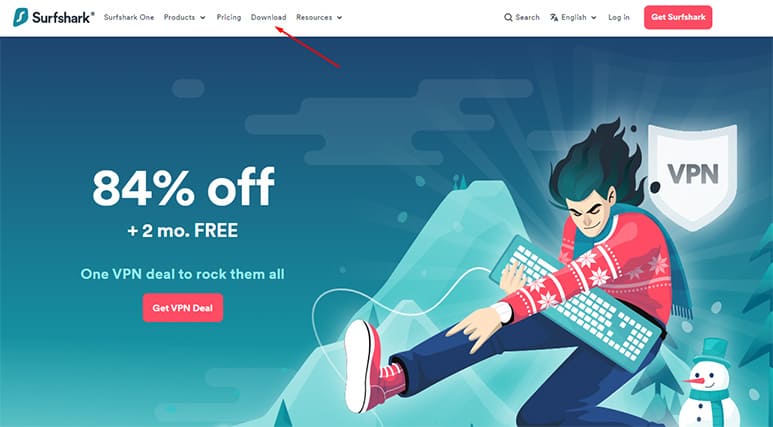Image resolution: width=773 pixels, height=427 pixels.
Task: Click the VPN shield graphic
Action: click(693, 177)
